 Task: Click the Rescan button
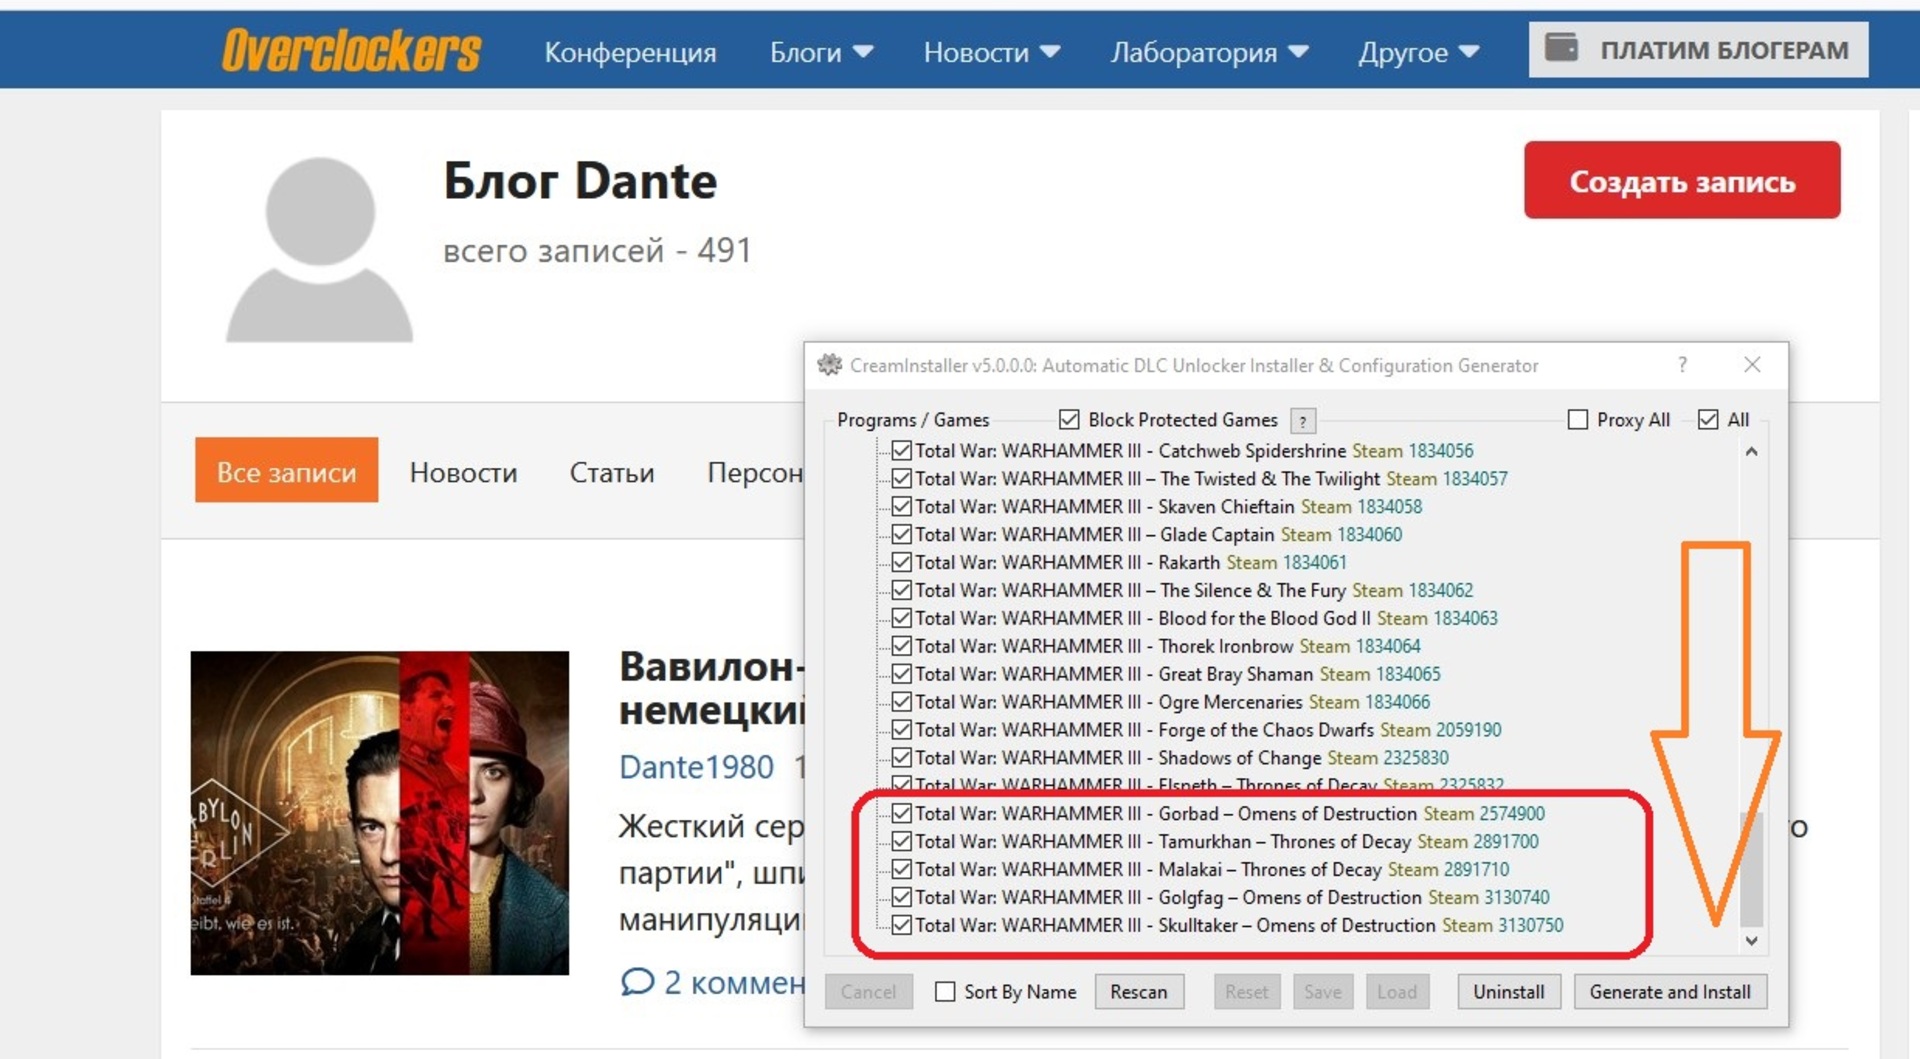click(1139, 992)
